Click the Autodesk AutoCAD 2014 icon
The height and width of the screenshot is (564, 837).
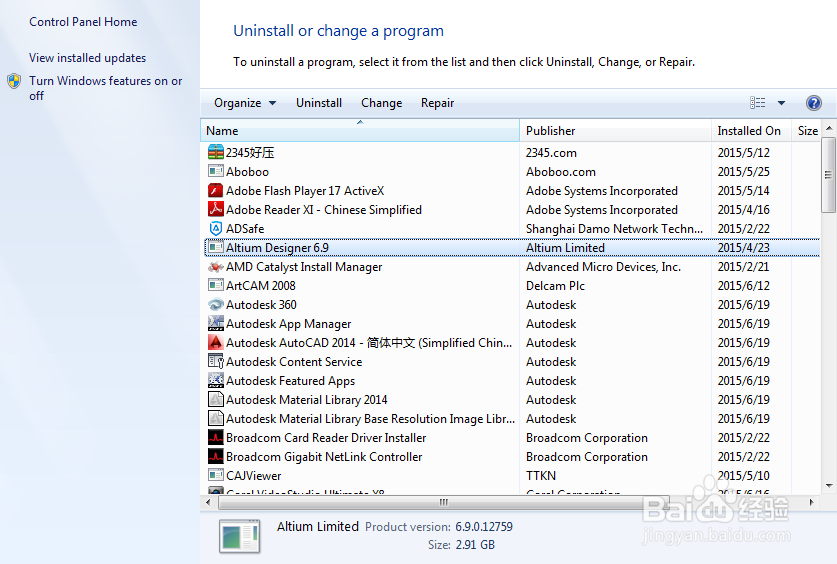pos(216,343)
